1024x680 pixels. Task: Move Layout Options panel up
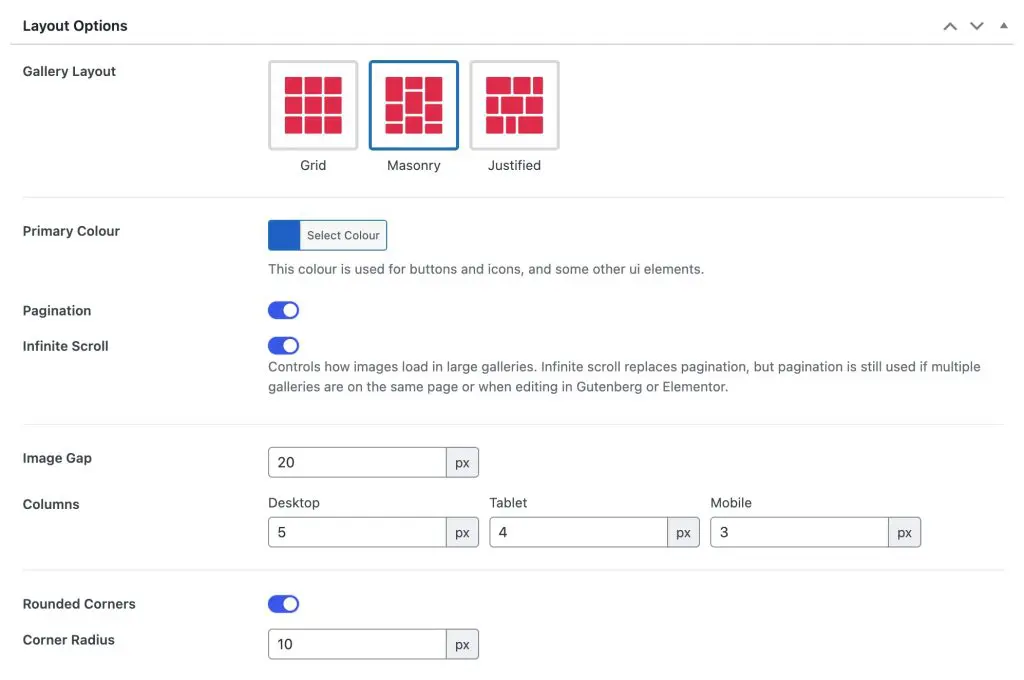[x=950, y=26]
